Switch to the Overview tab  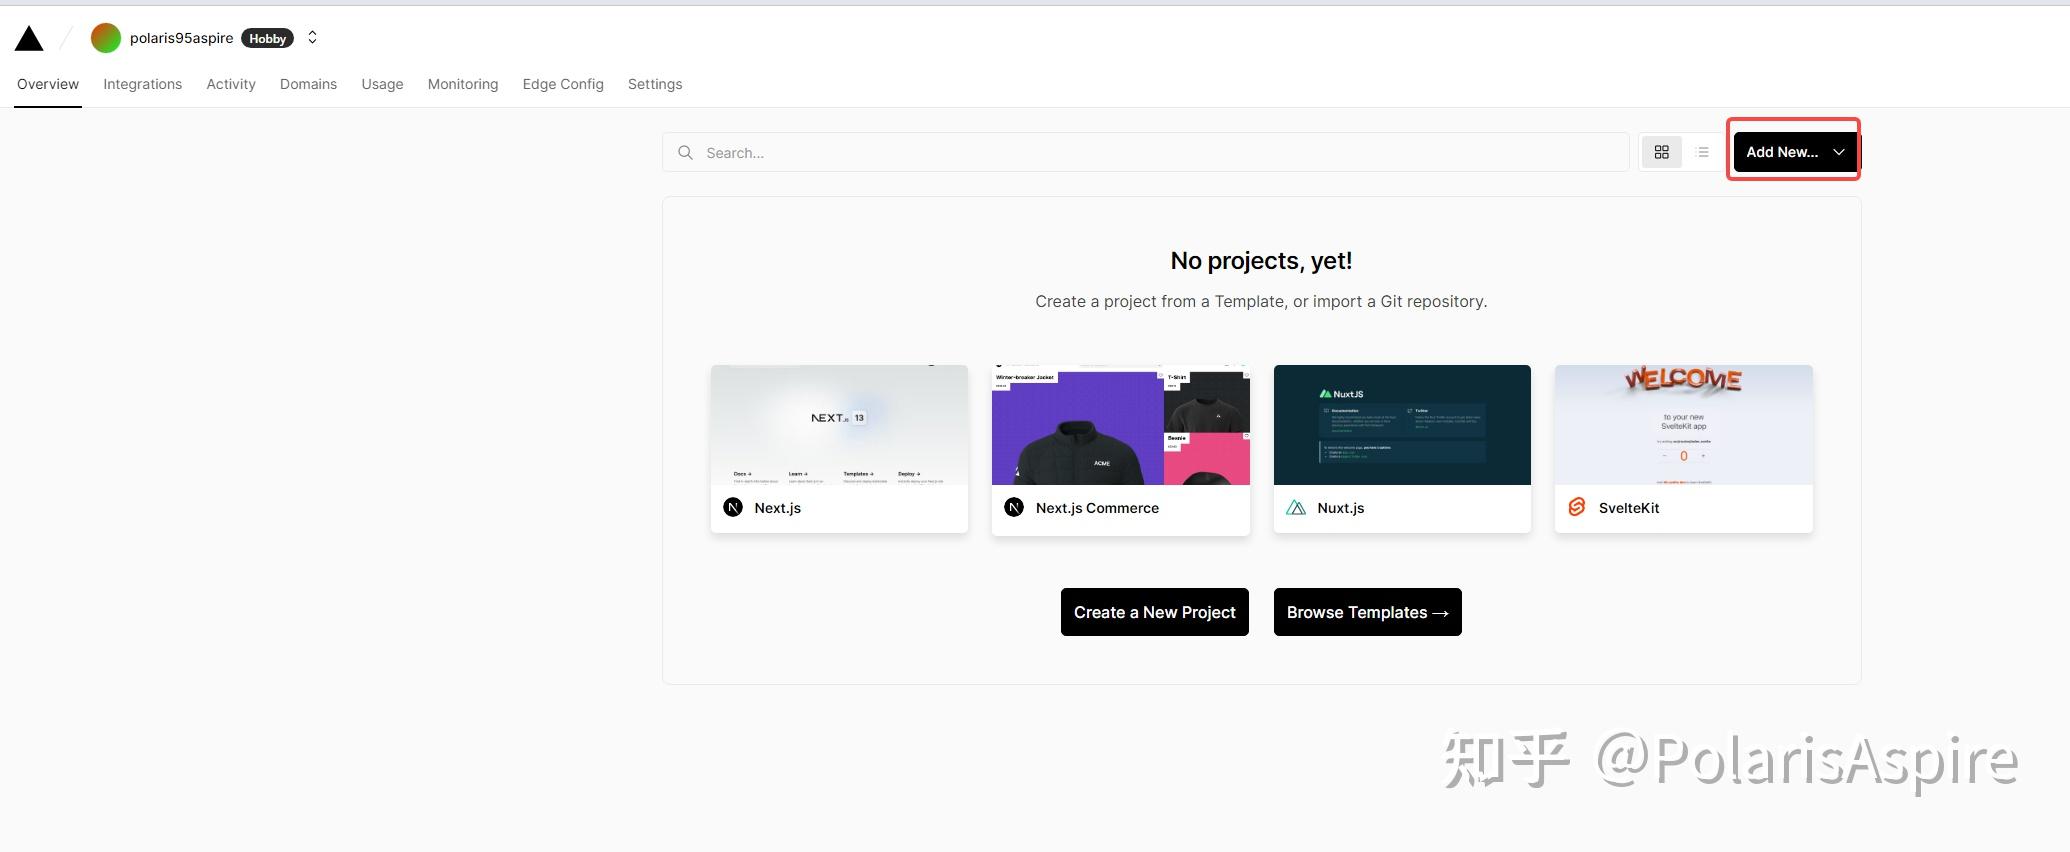[48, 84]
